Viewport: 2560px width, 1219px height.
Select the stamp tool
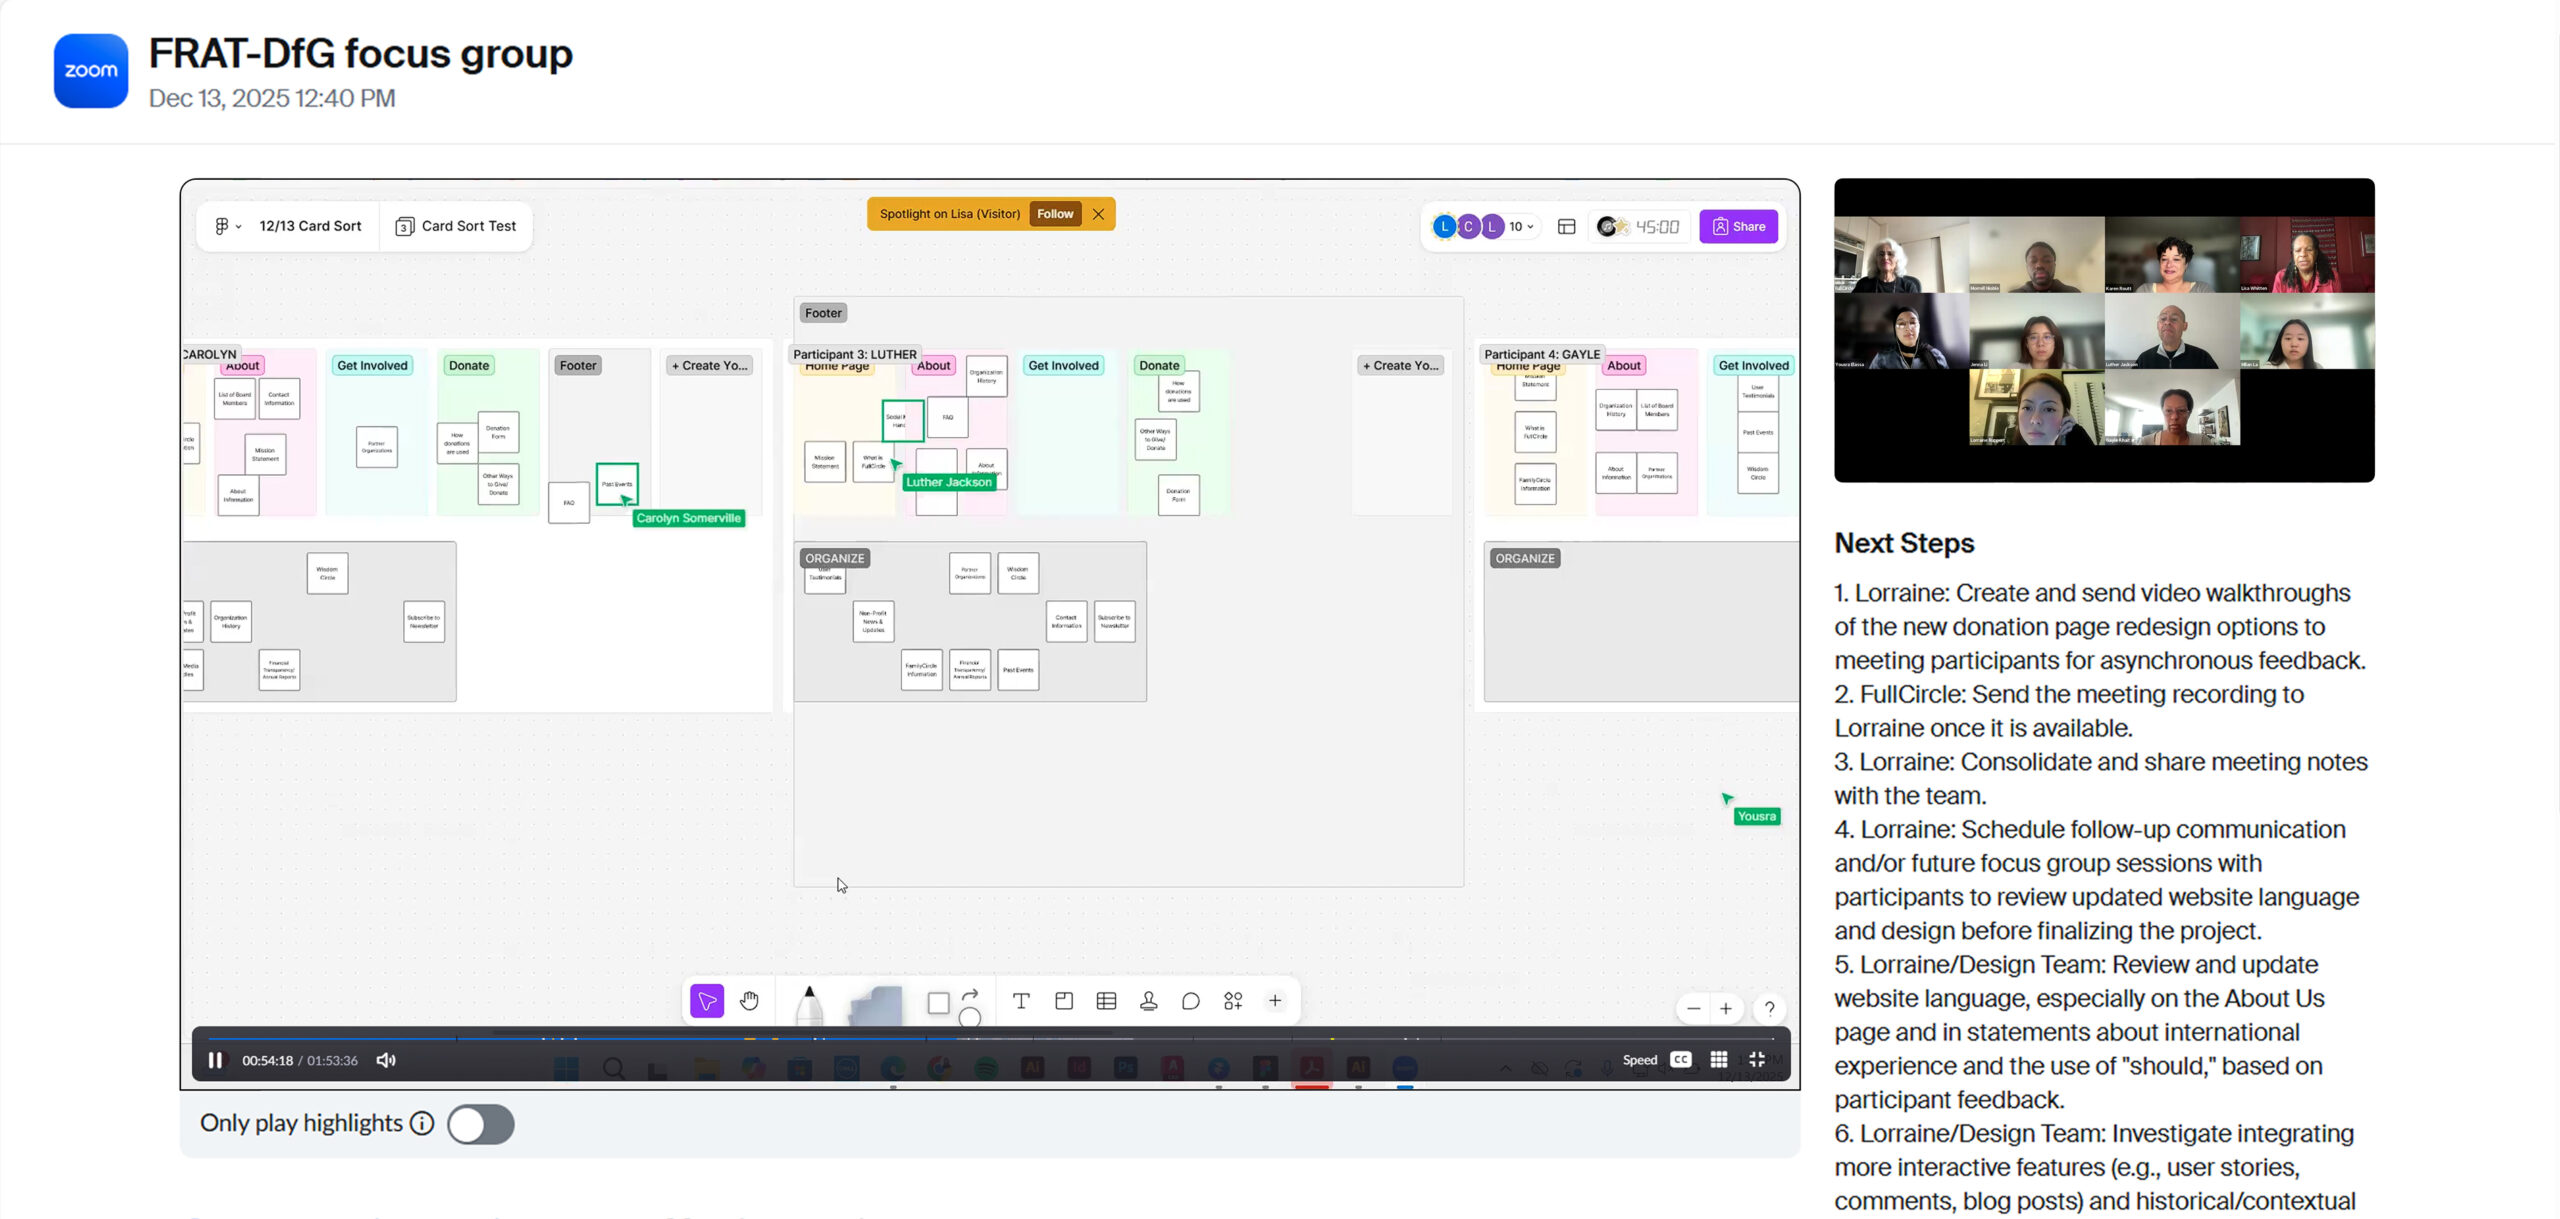(x=1149, y=1000)
